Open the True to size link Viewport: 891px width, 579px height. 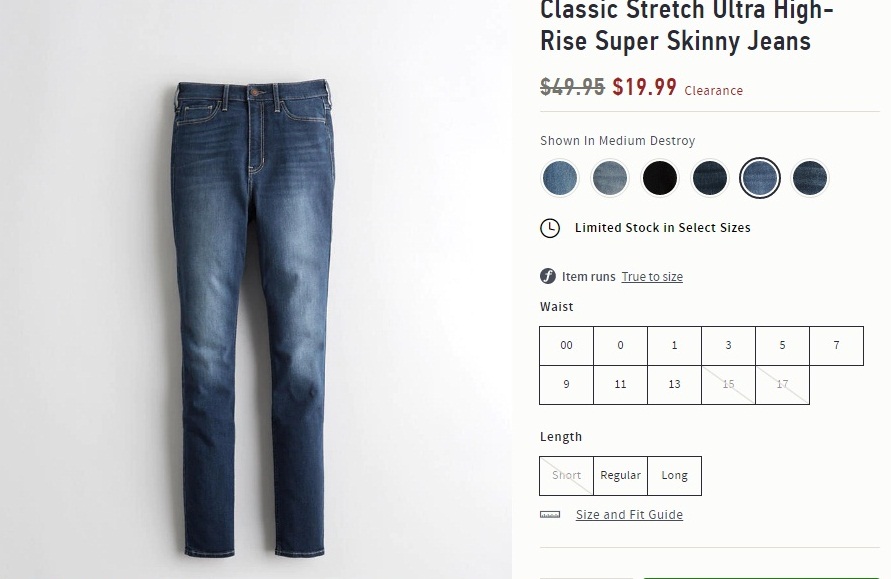pos(652,277)
